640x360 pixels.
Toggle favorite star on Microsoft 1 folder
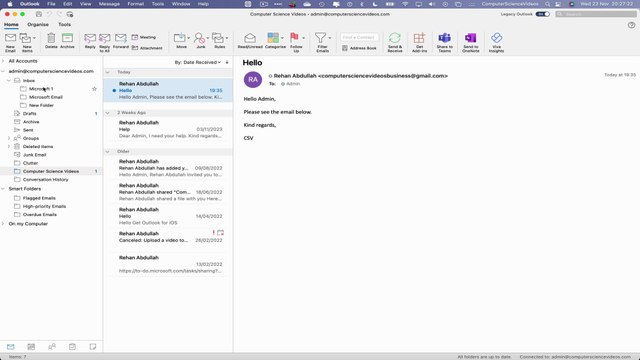click(94, 89)
